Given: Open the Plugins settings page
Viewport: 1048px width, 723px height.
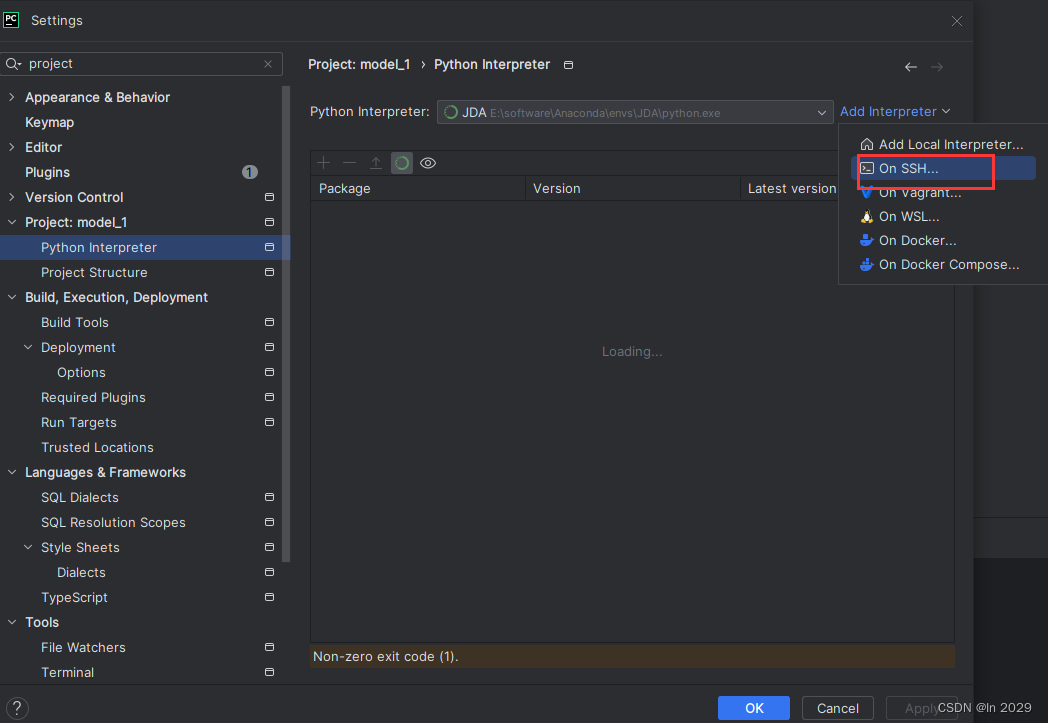Looking at the screenshot, I should 47,172.
